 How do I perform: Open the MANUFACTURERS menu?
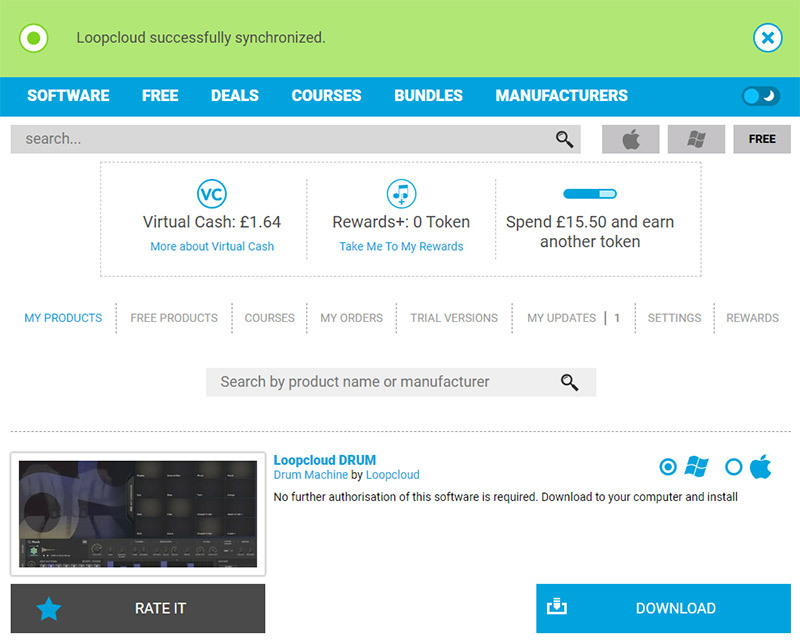click(562, 96)
